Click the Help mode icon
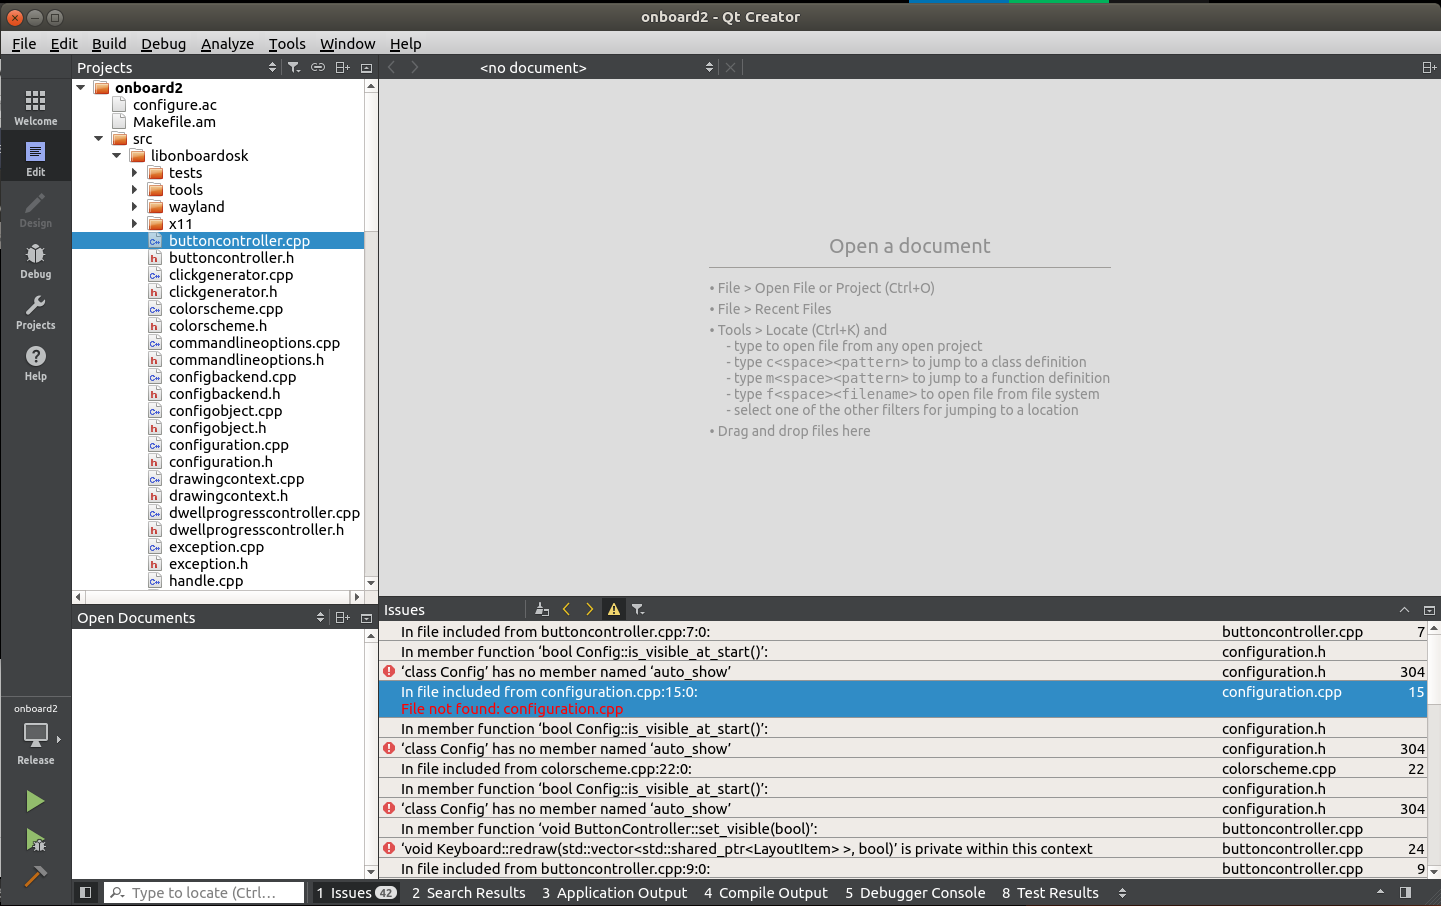 tap(35, 362)
